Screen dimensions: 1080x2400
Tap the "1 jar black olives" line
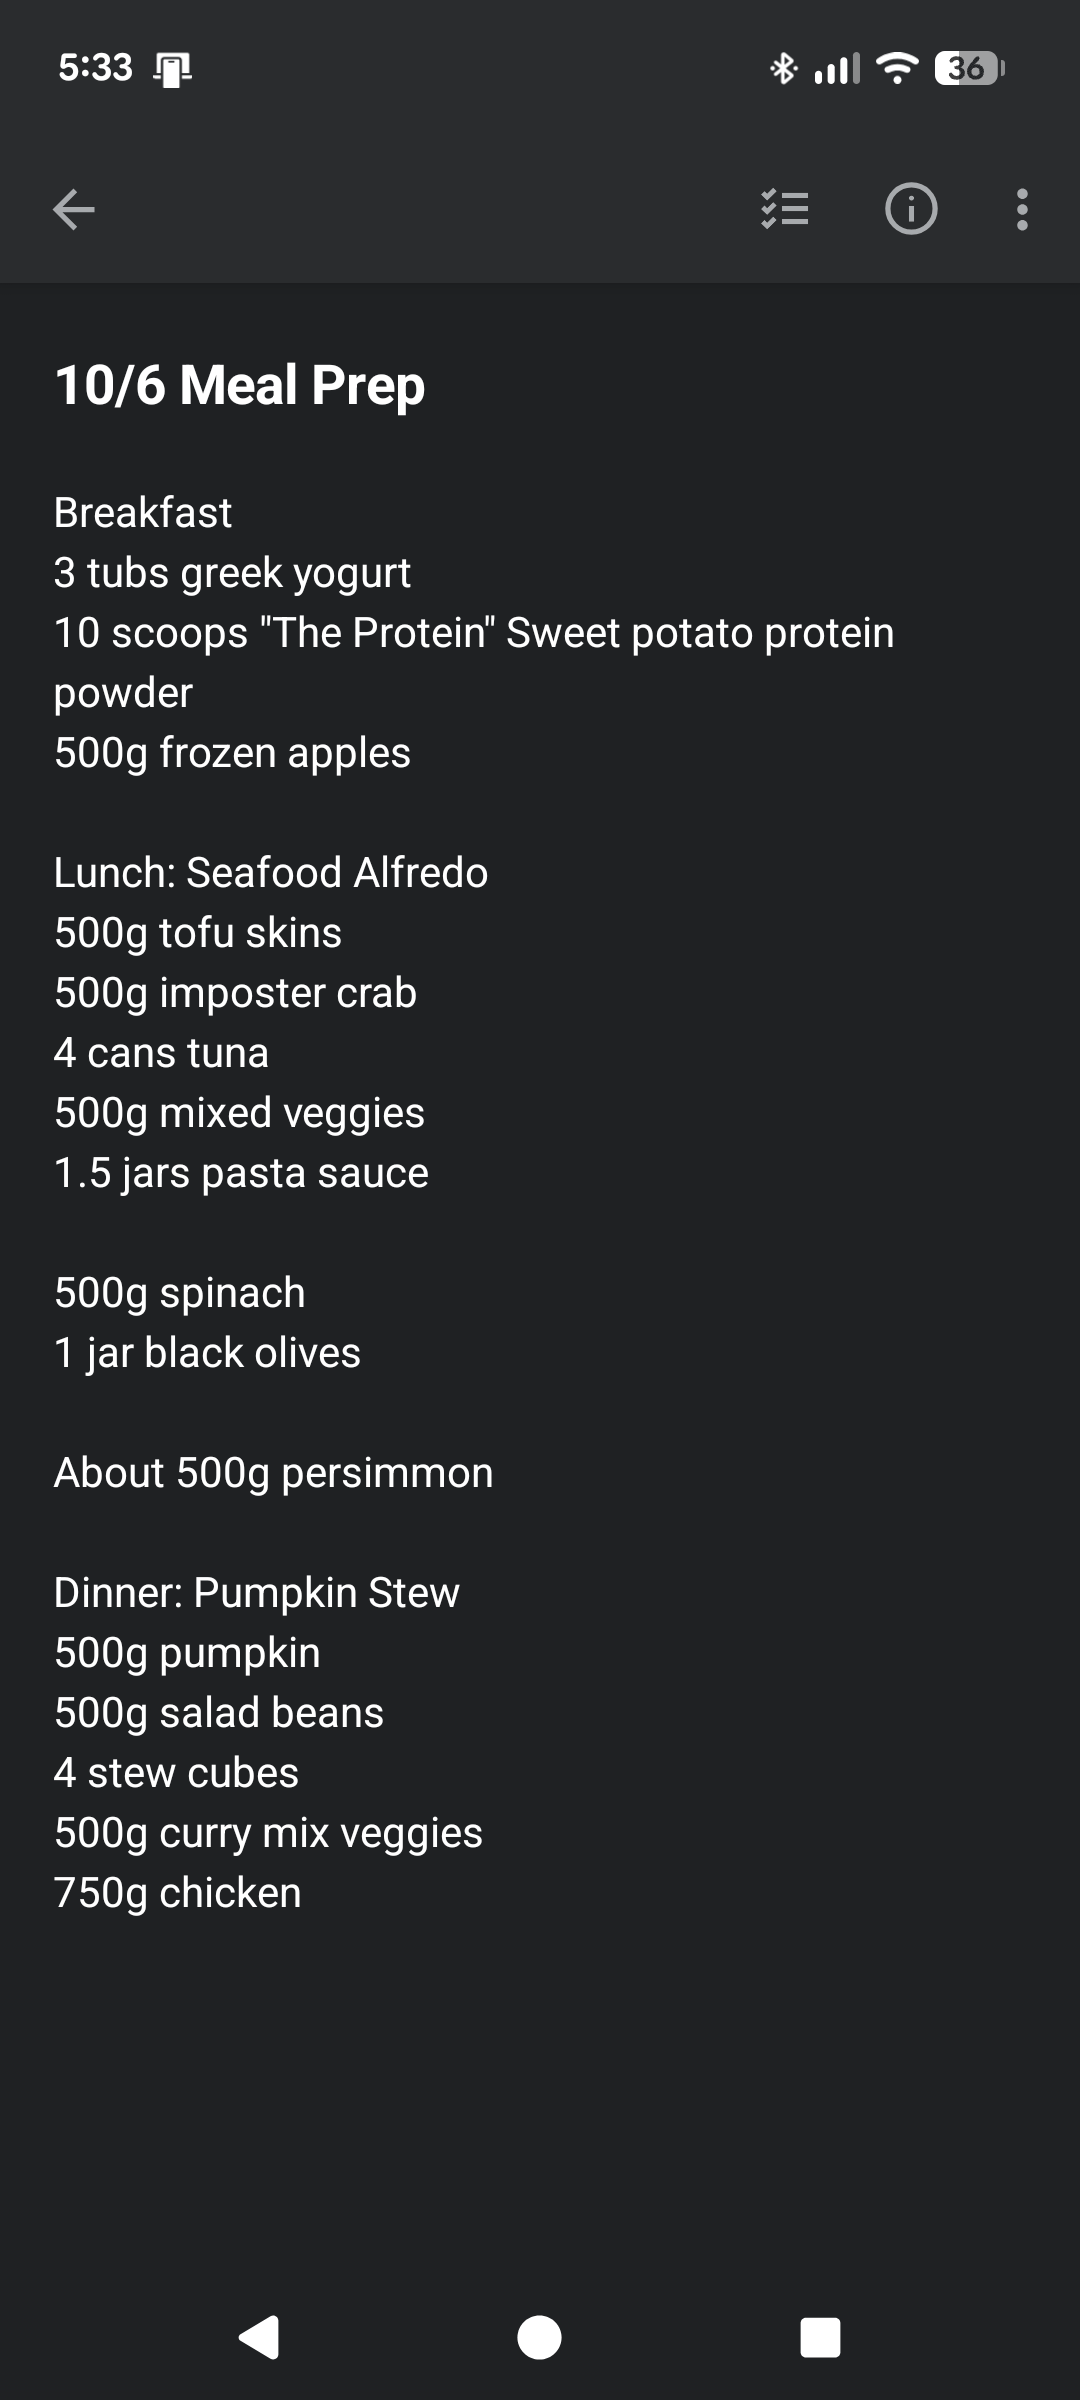208,1353
